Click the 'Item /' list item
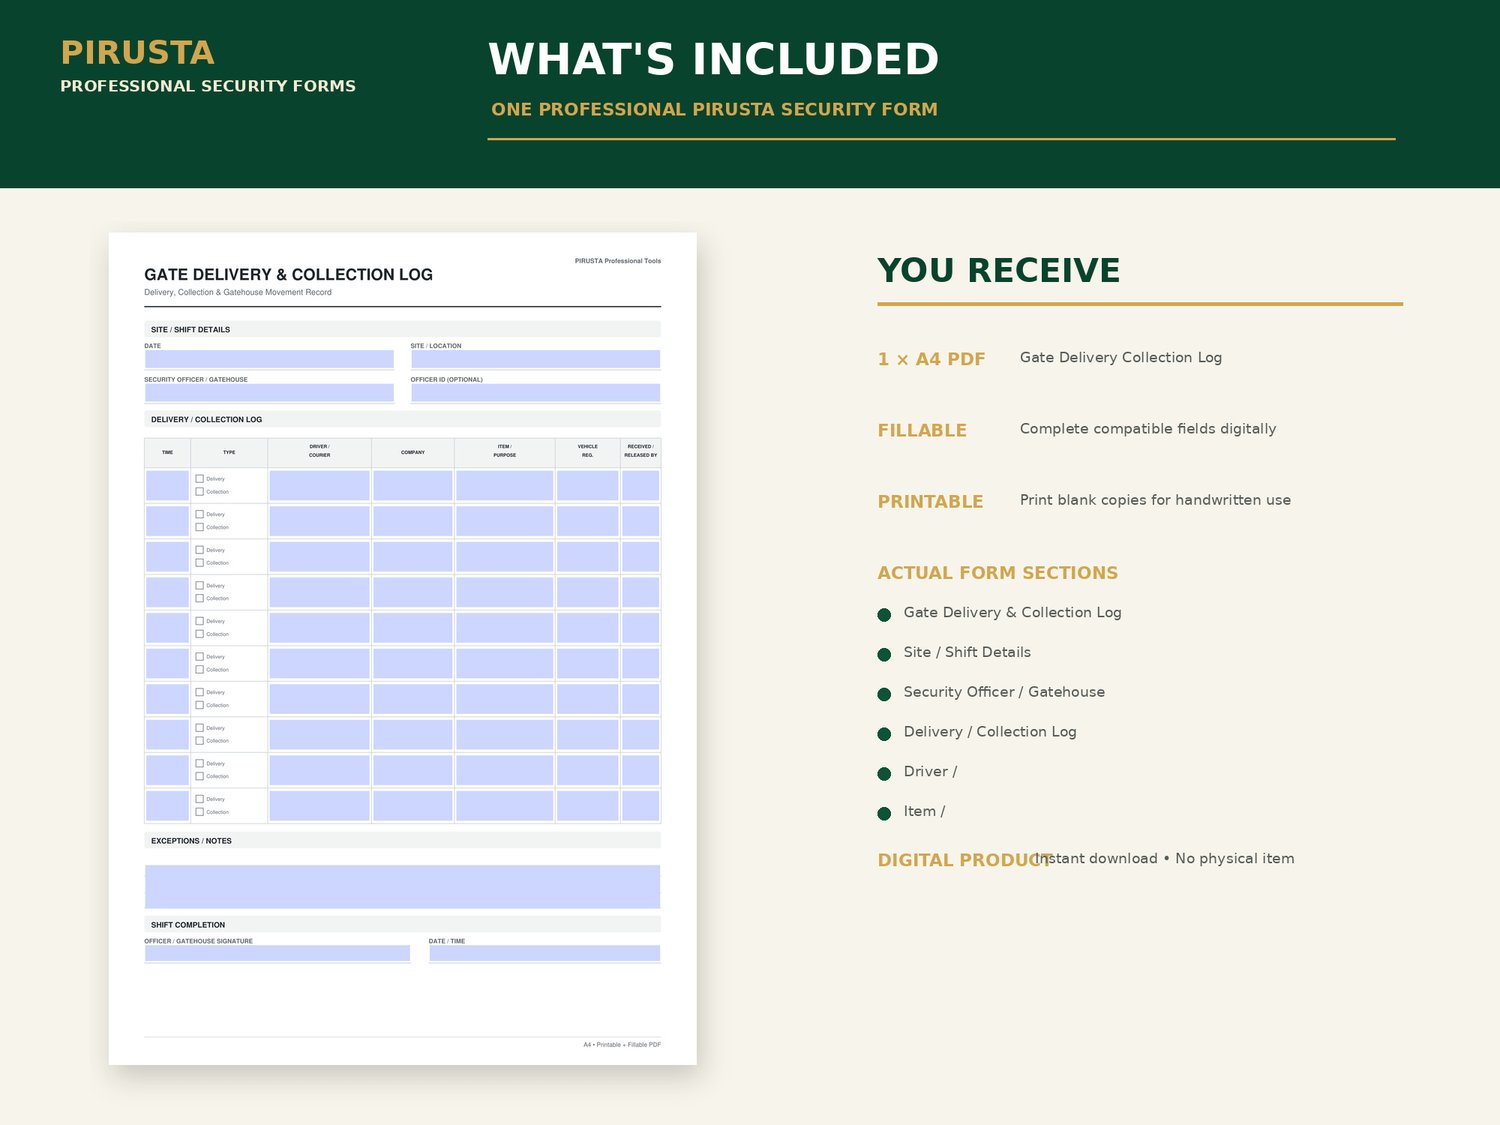The height and width of the screenshot is (1125, 1500). pos(924,812)
